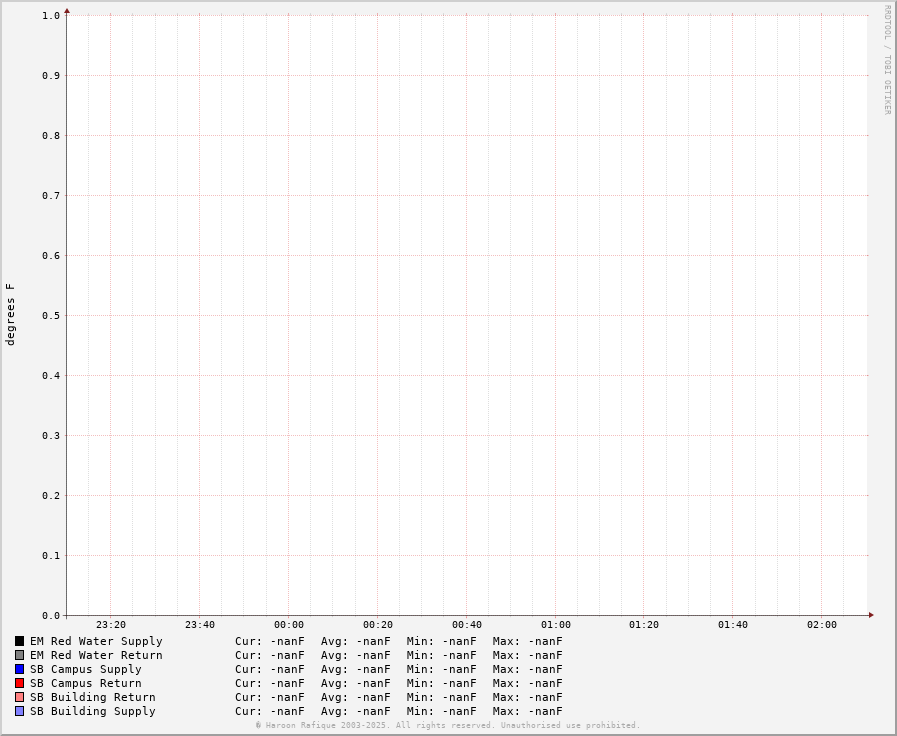Click the gray EM Red Water Return swatch

click(x=19, y=655)
